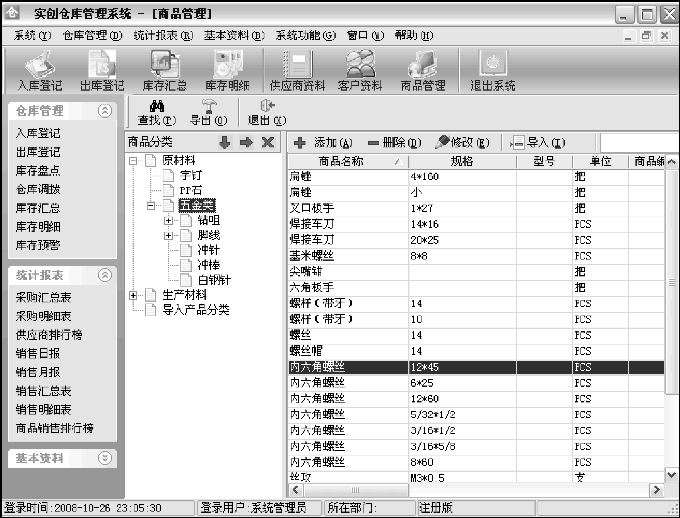
Task: Collapse the 五金类 tree node
Action: pos(150,206)
